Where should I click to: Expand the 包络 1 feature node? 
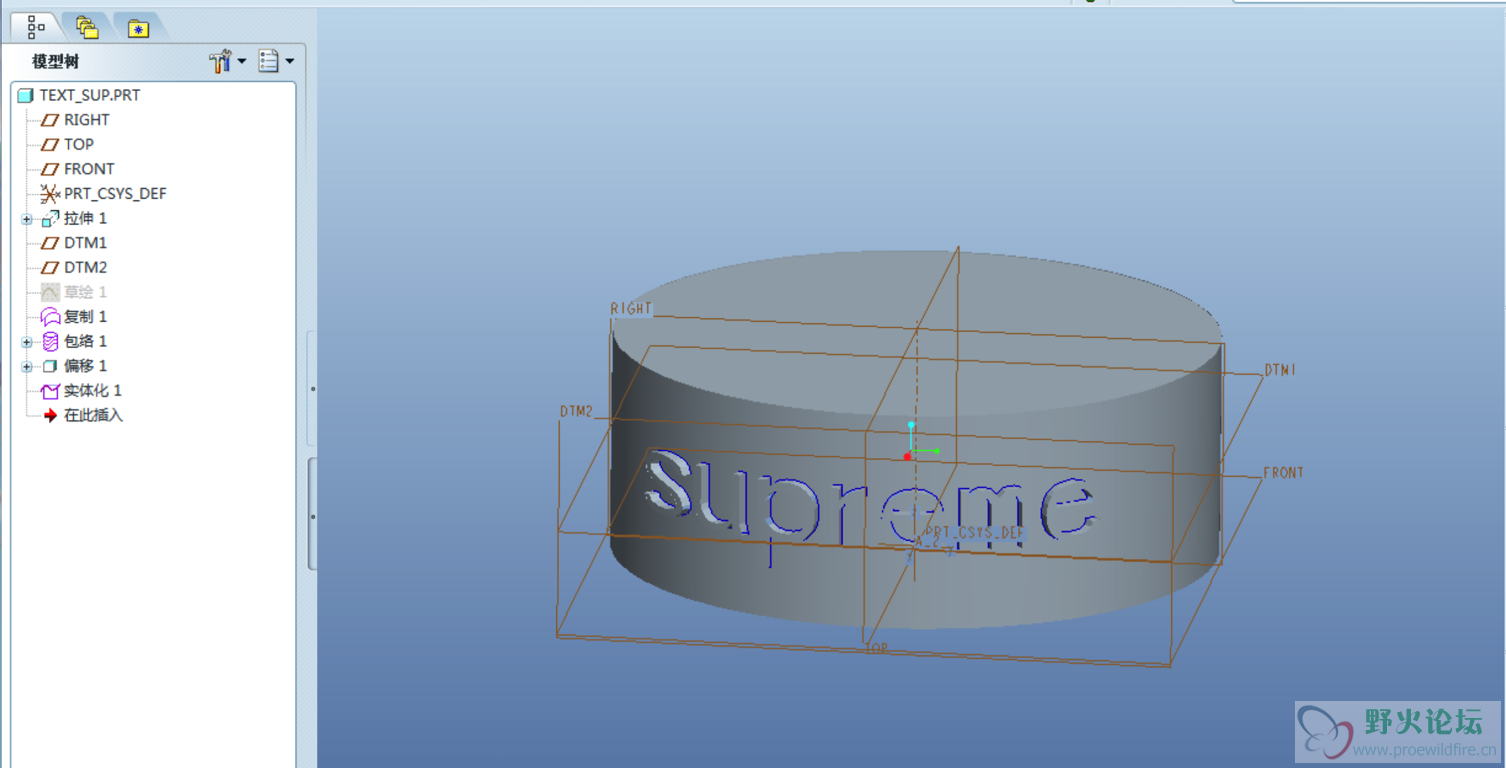point(27,342)
